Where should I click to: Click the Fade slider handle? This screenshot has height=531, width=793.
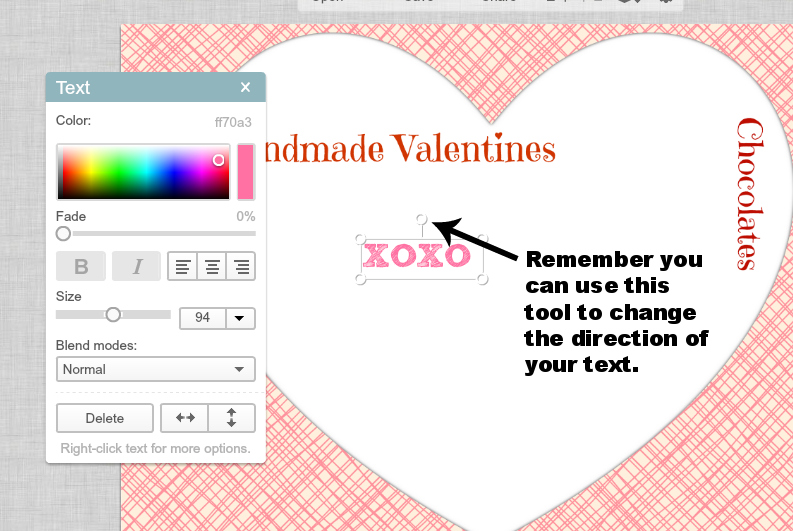[x=63, y=233]
